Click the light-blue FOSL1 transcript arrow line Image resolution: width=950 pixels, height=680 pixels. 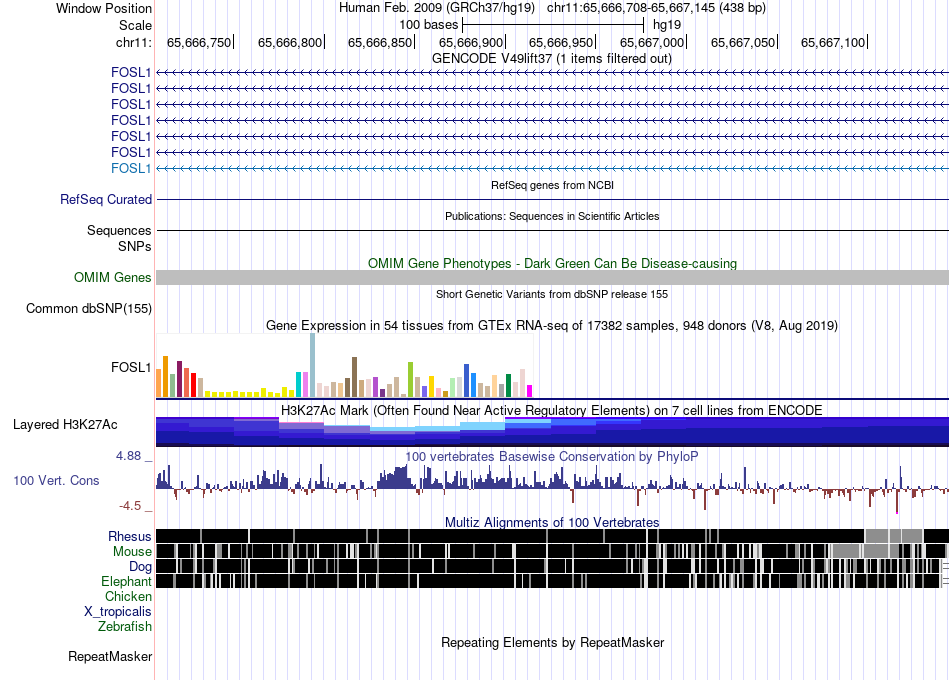[553, 168]
